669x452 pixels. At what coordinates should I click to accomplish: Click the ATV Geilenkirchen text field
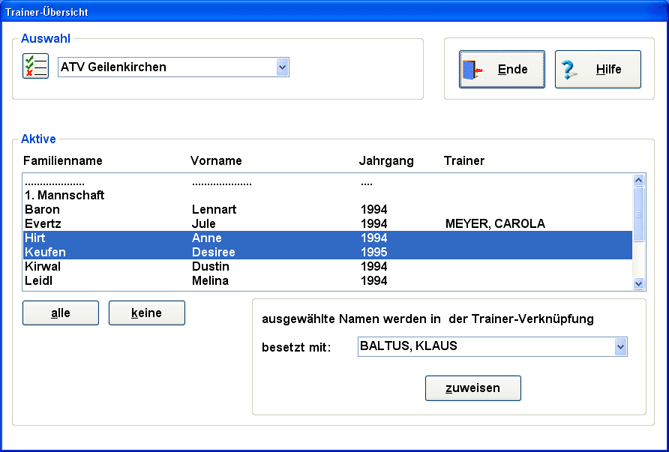[x=165, y=67]
